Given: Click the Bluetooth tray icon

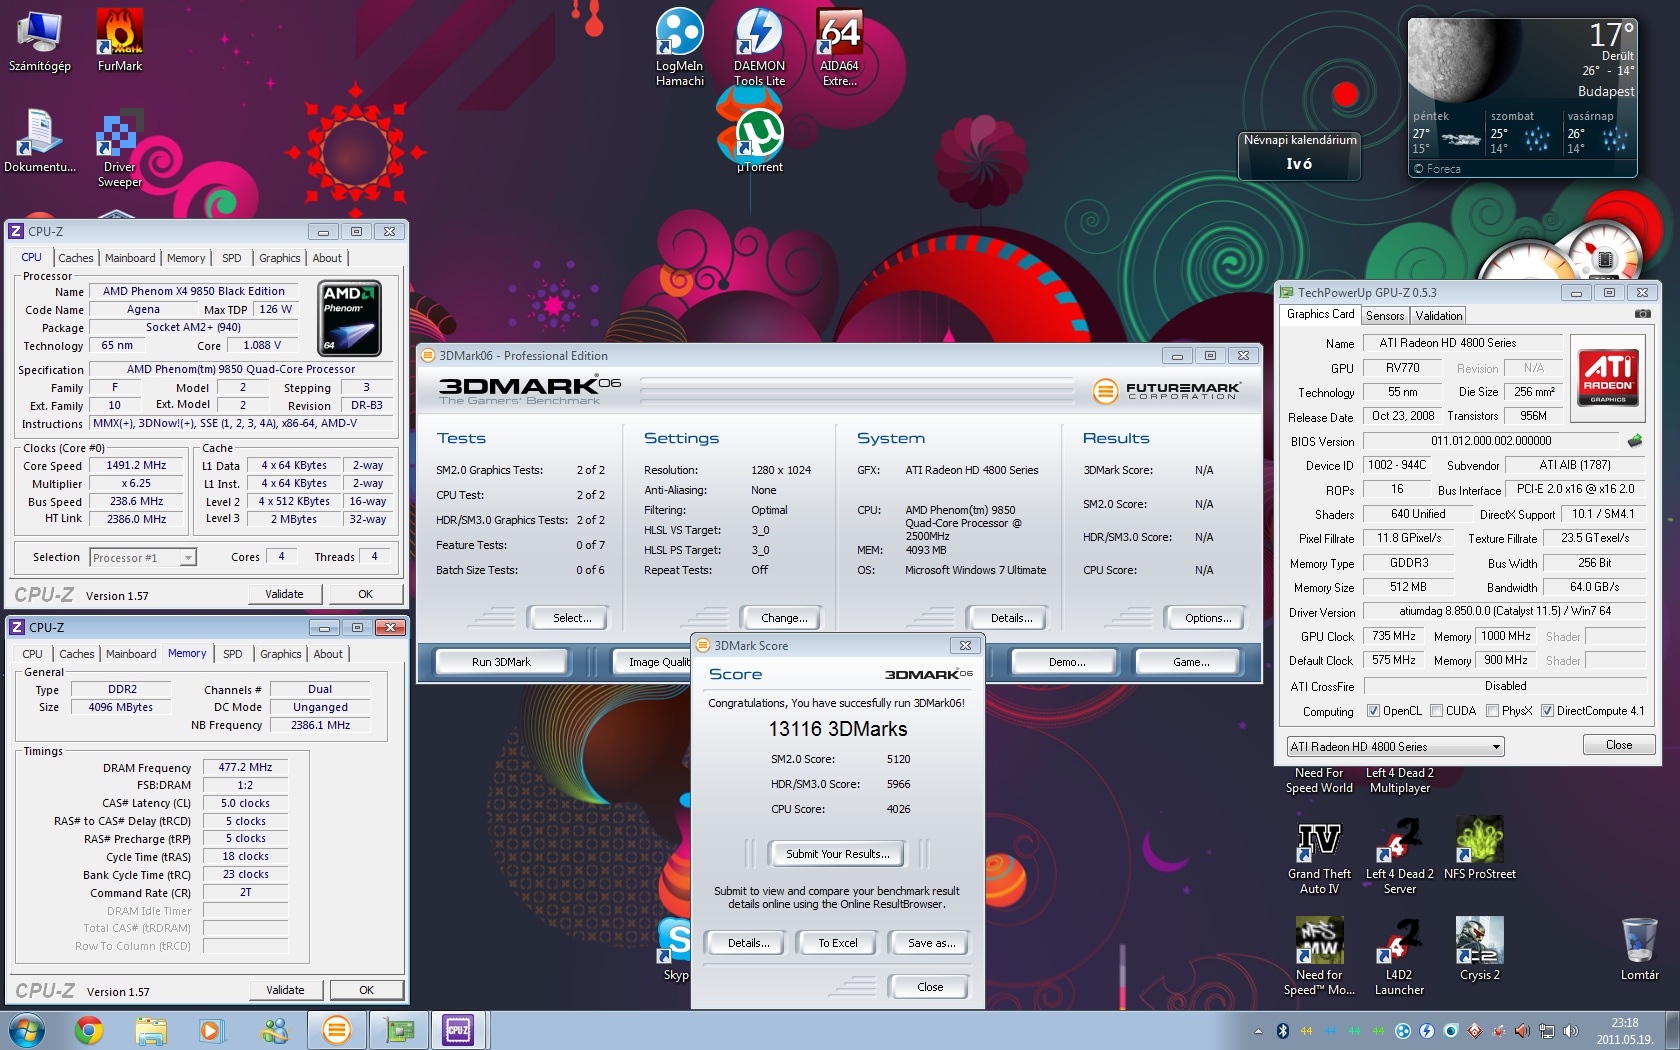Looking at the screenshot, I should pos(1282,1031).
